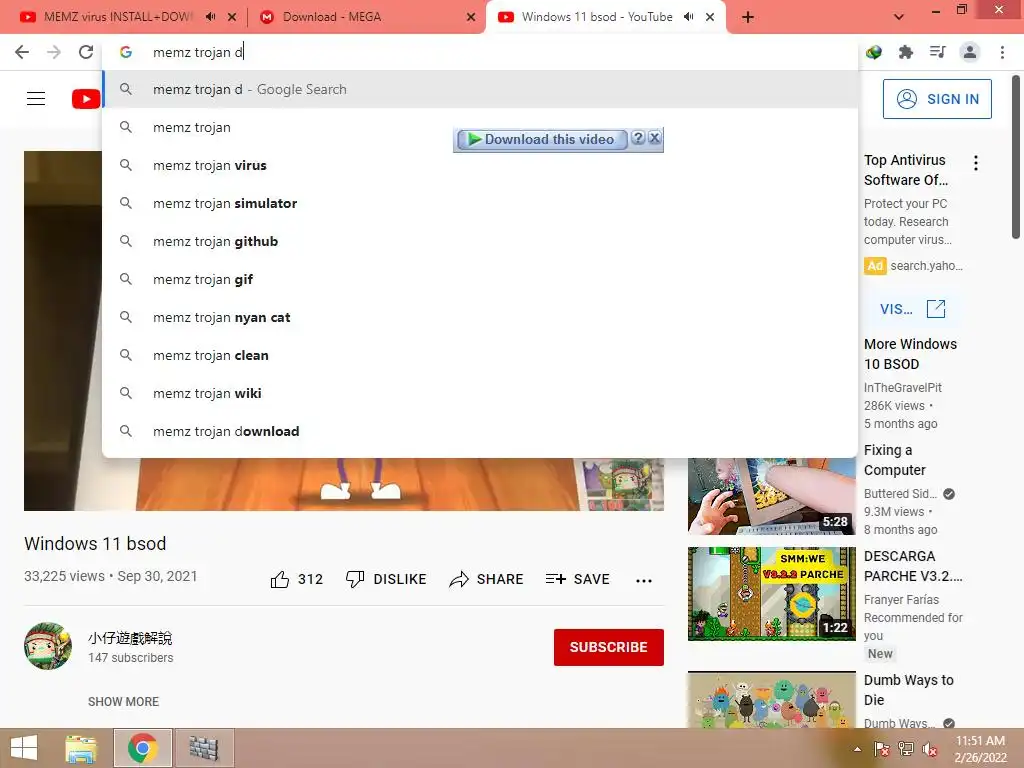Subscribe with the red SUBSCRIBE button

(609, 647)
